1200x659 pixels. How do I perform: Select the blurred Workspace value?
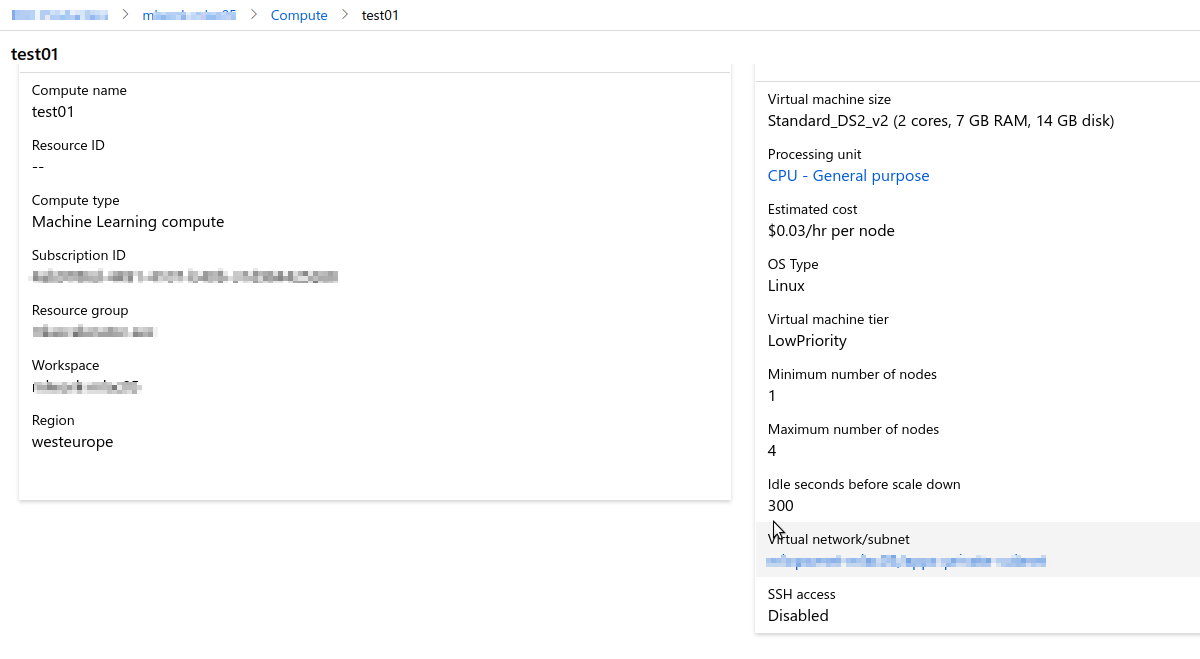(x=87, y=386)
